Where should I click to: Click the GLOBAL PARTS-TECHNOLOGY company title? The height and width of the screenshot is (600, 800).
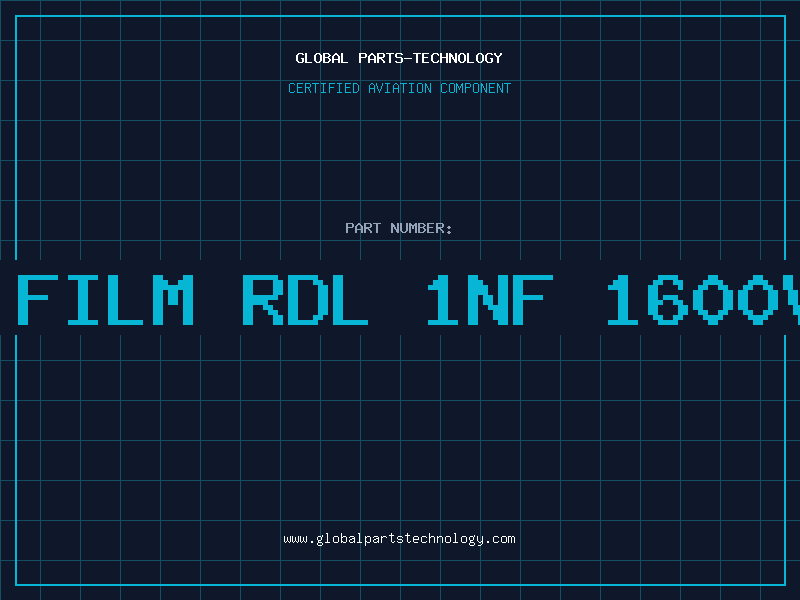(x=399, y=58)
